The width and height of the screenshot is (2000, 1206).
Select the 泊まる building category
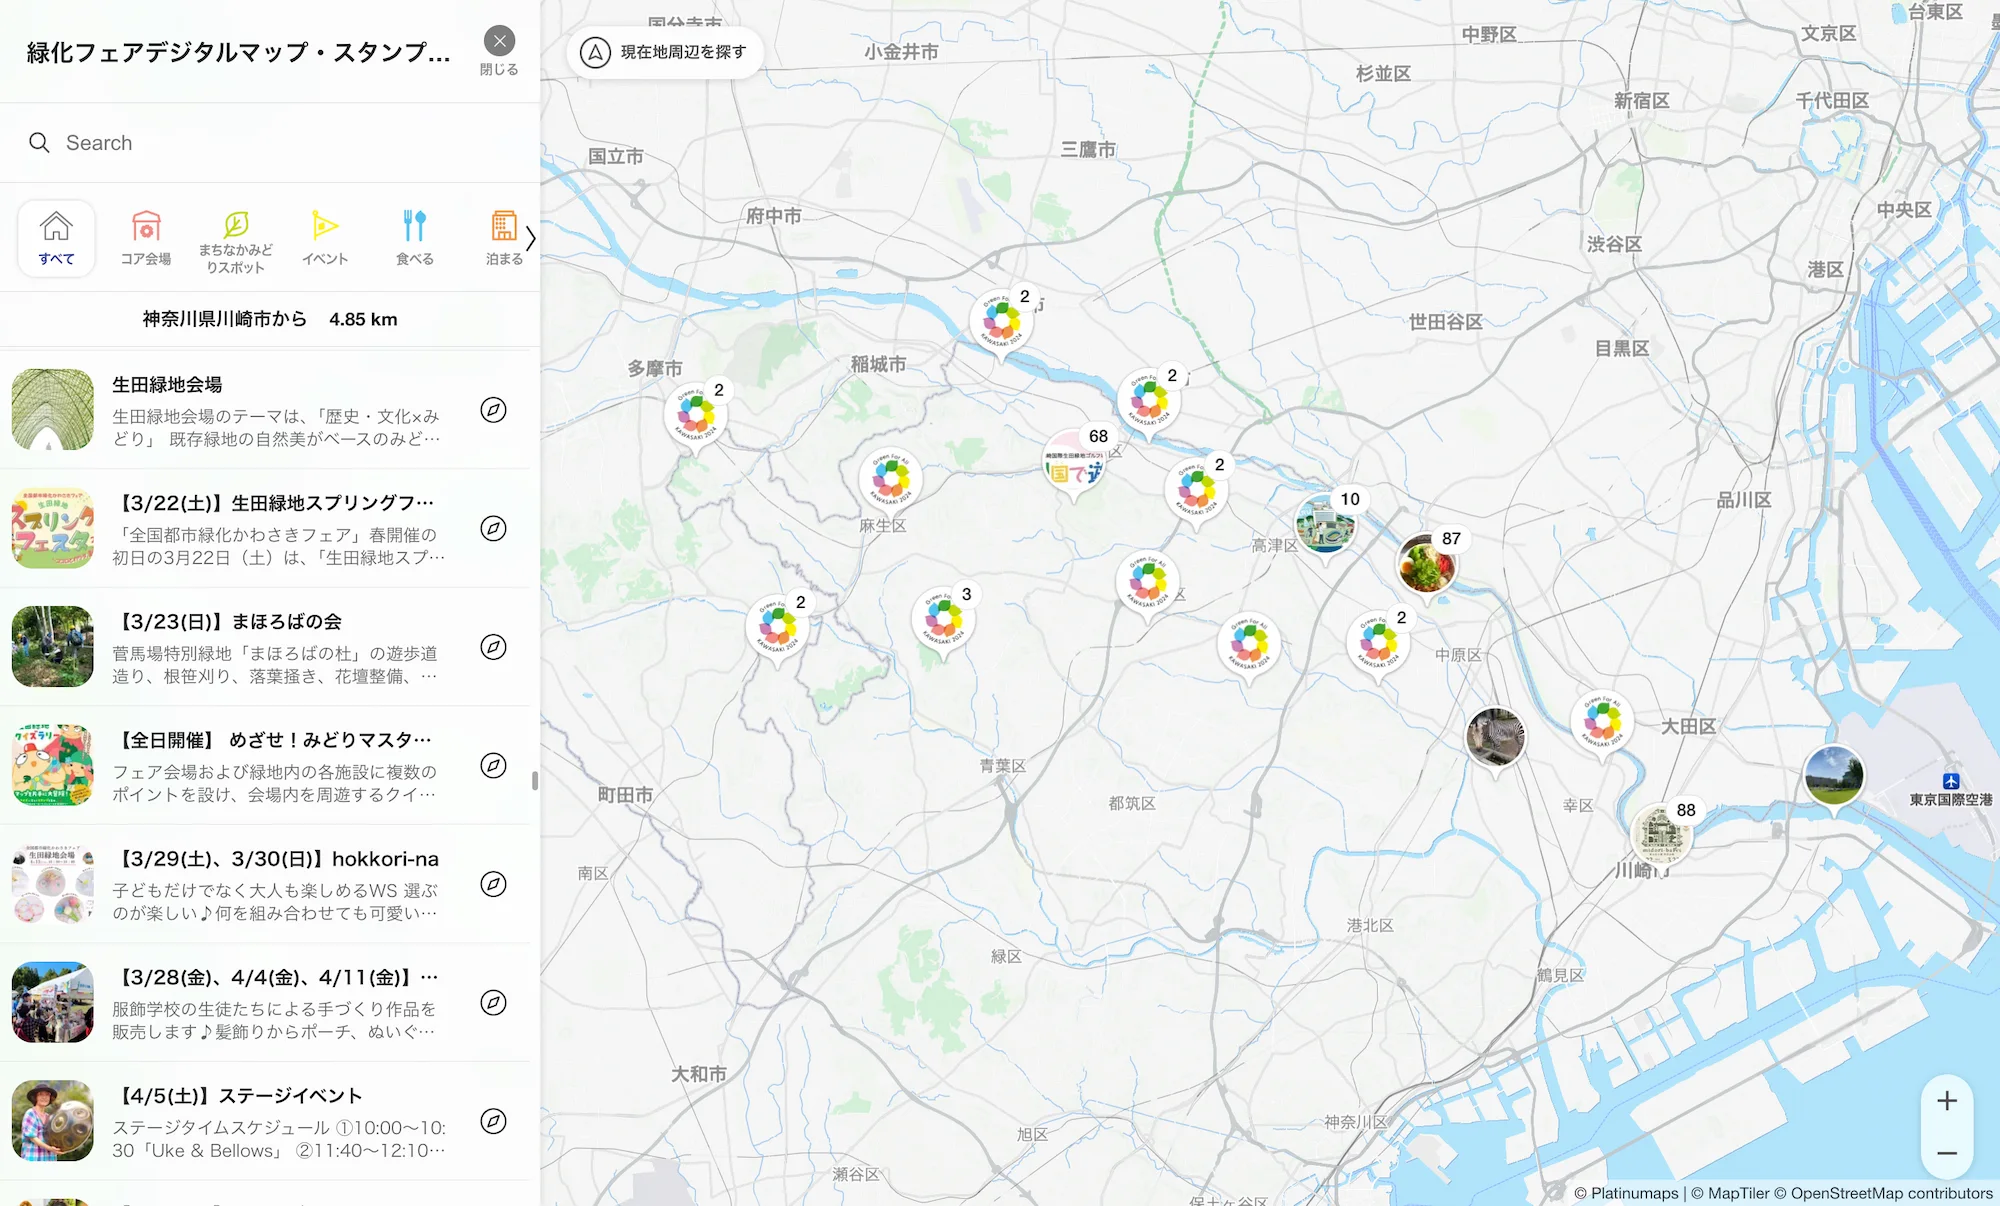tap(504, 239)
